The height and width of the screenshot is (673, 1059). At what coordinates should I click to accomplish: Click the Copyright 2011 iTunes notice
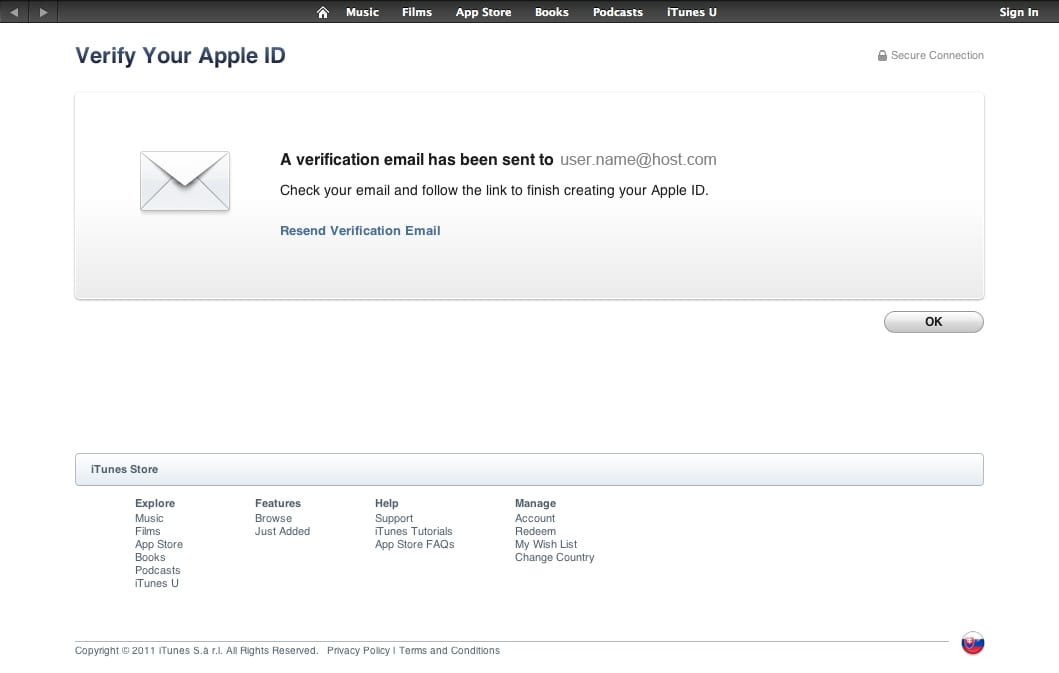coord(196,650)
